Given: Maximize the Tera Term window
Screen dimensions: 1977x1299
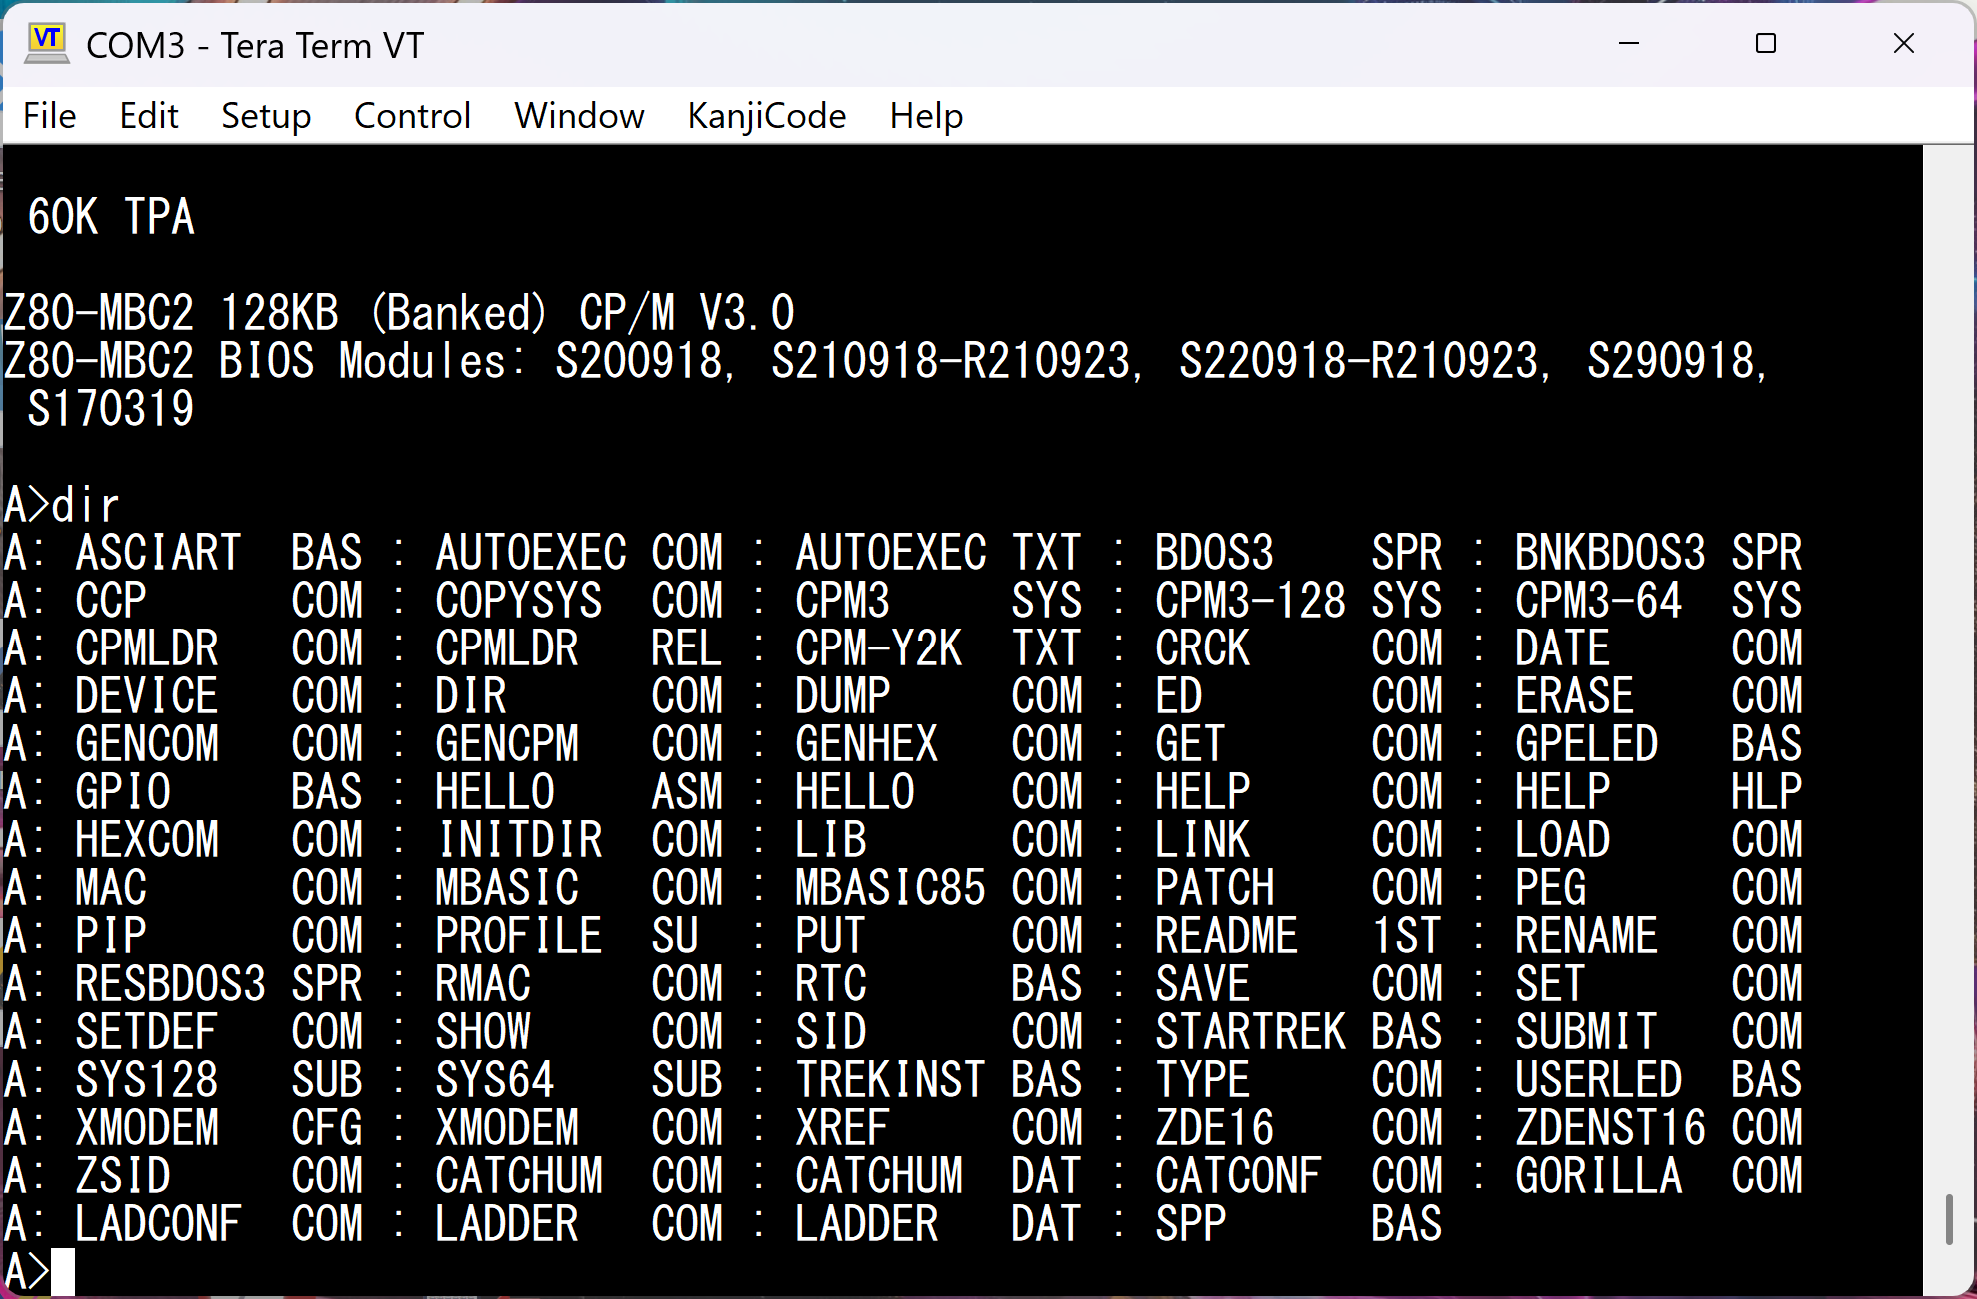Looking at the screenshot, I should click(x=1766, y=44).
